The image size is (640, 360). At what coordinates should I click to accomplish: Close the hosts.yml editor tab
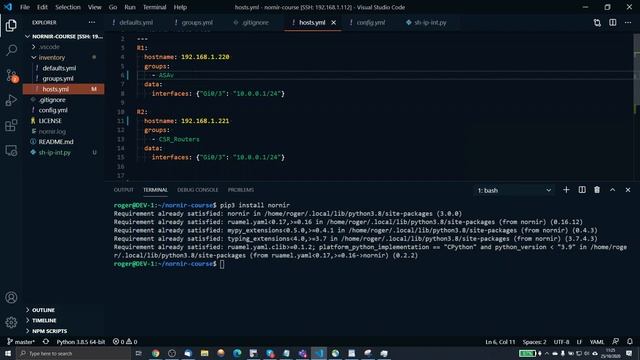click(333, 22)
